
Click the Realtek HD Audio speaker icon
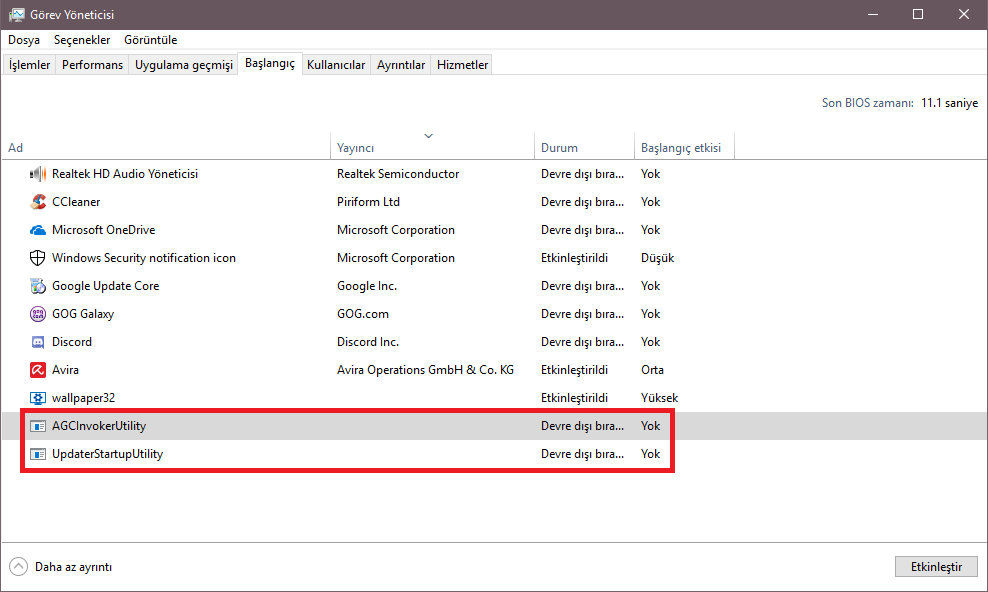(38, 174)
